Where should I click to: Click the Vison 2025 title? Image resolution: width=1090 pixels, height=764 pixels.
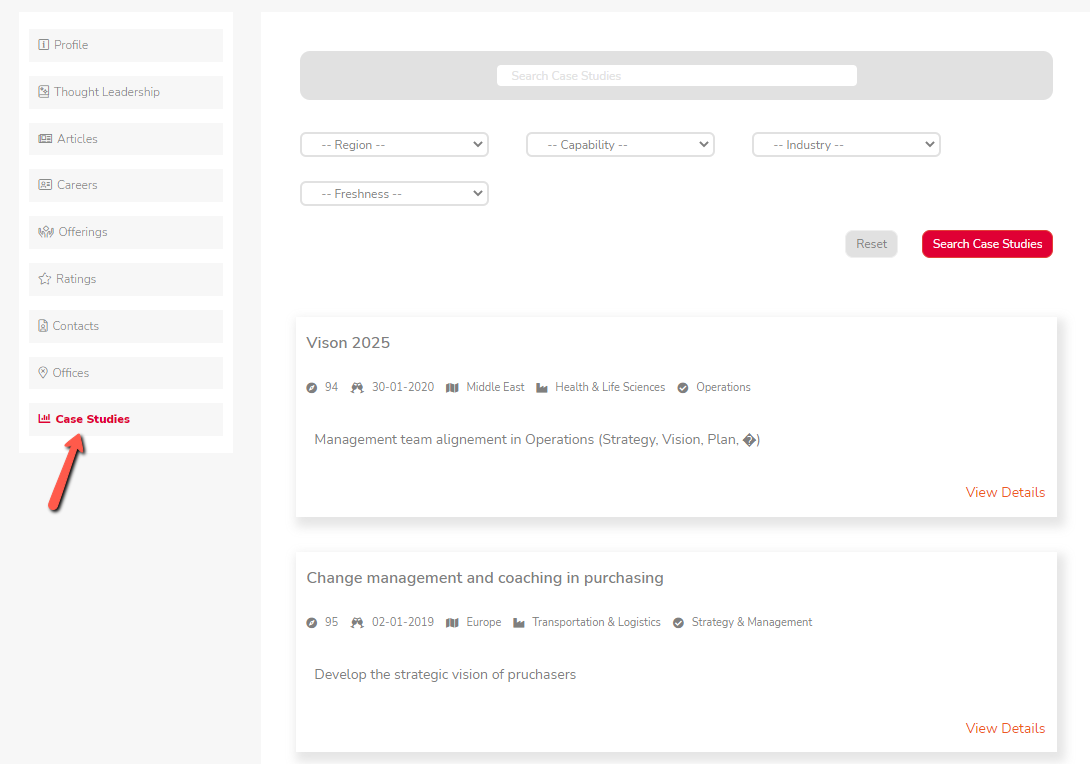point(348,343)
